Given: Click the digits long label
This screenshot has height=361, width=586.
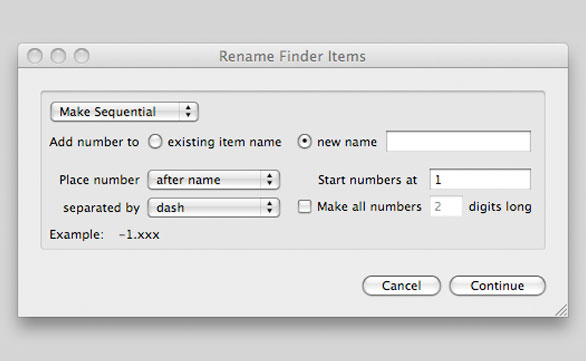Looking at the screenshot, I should point(500,207).
